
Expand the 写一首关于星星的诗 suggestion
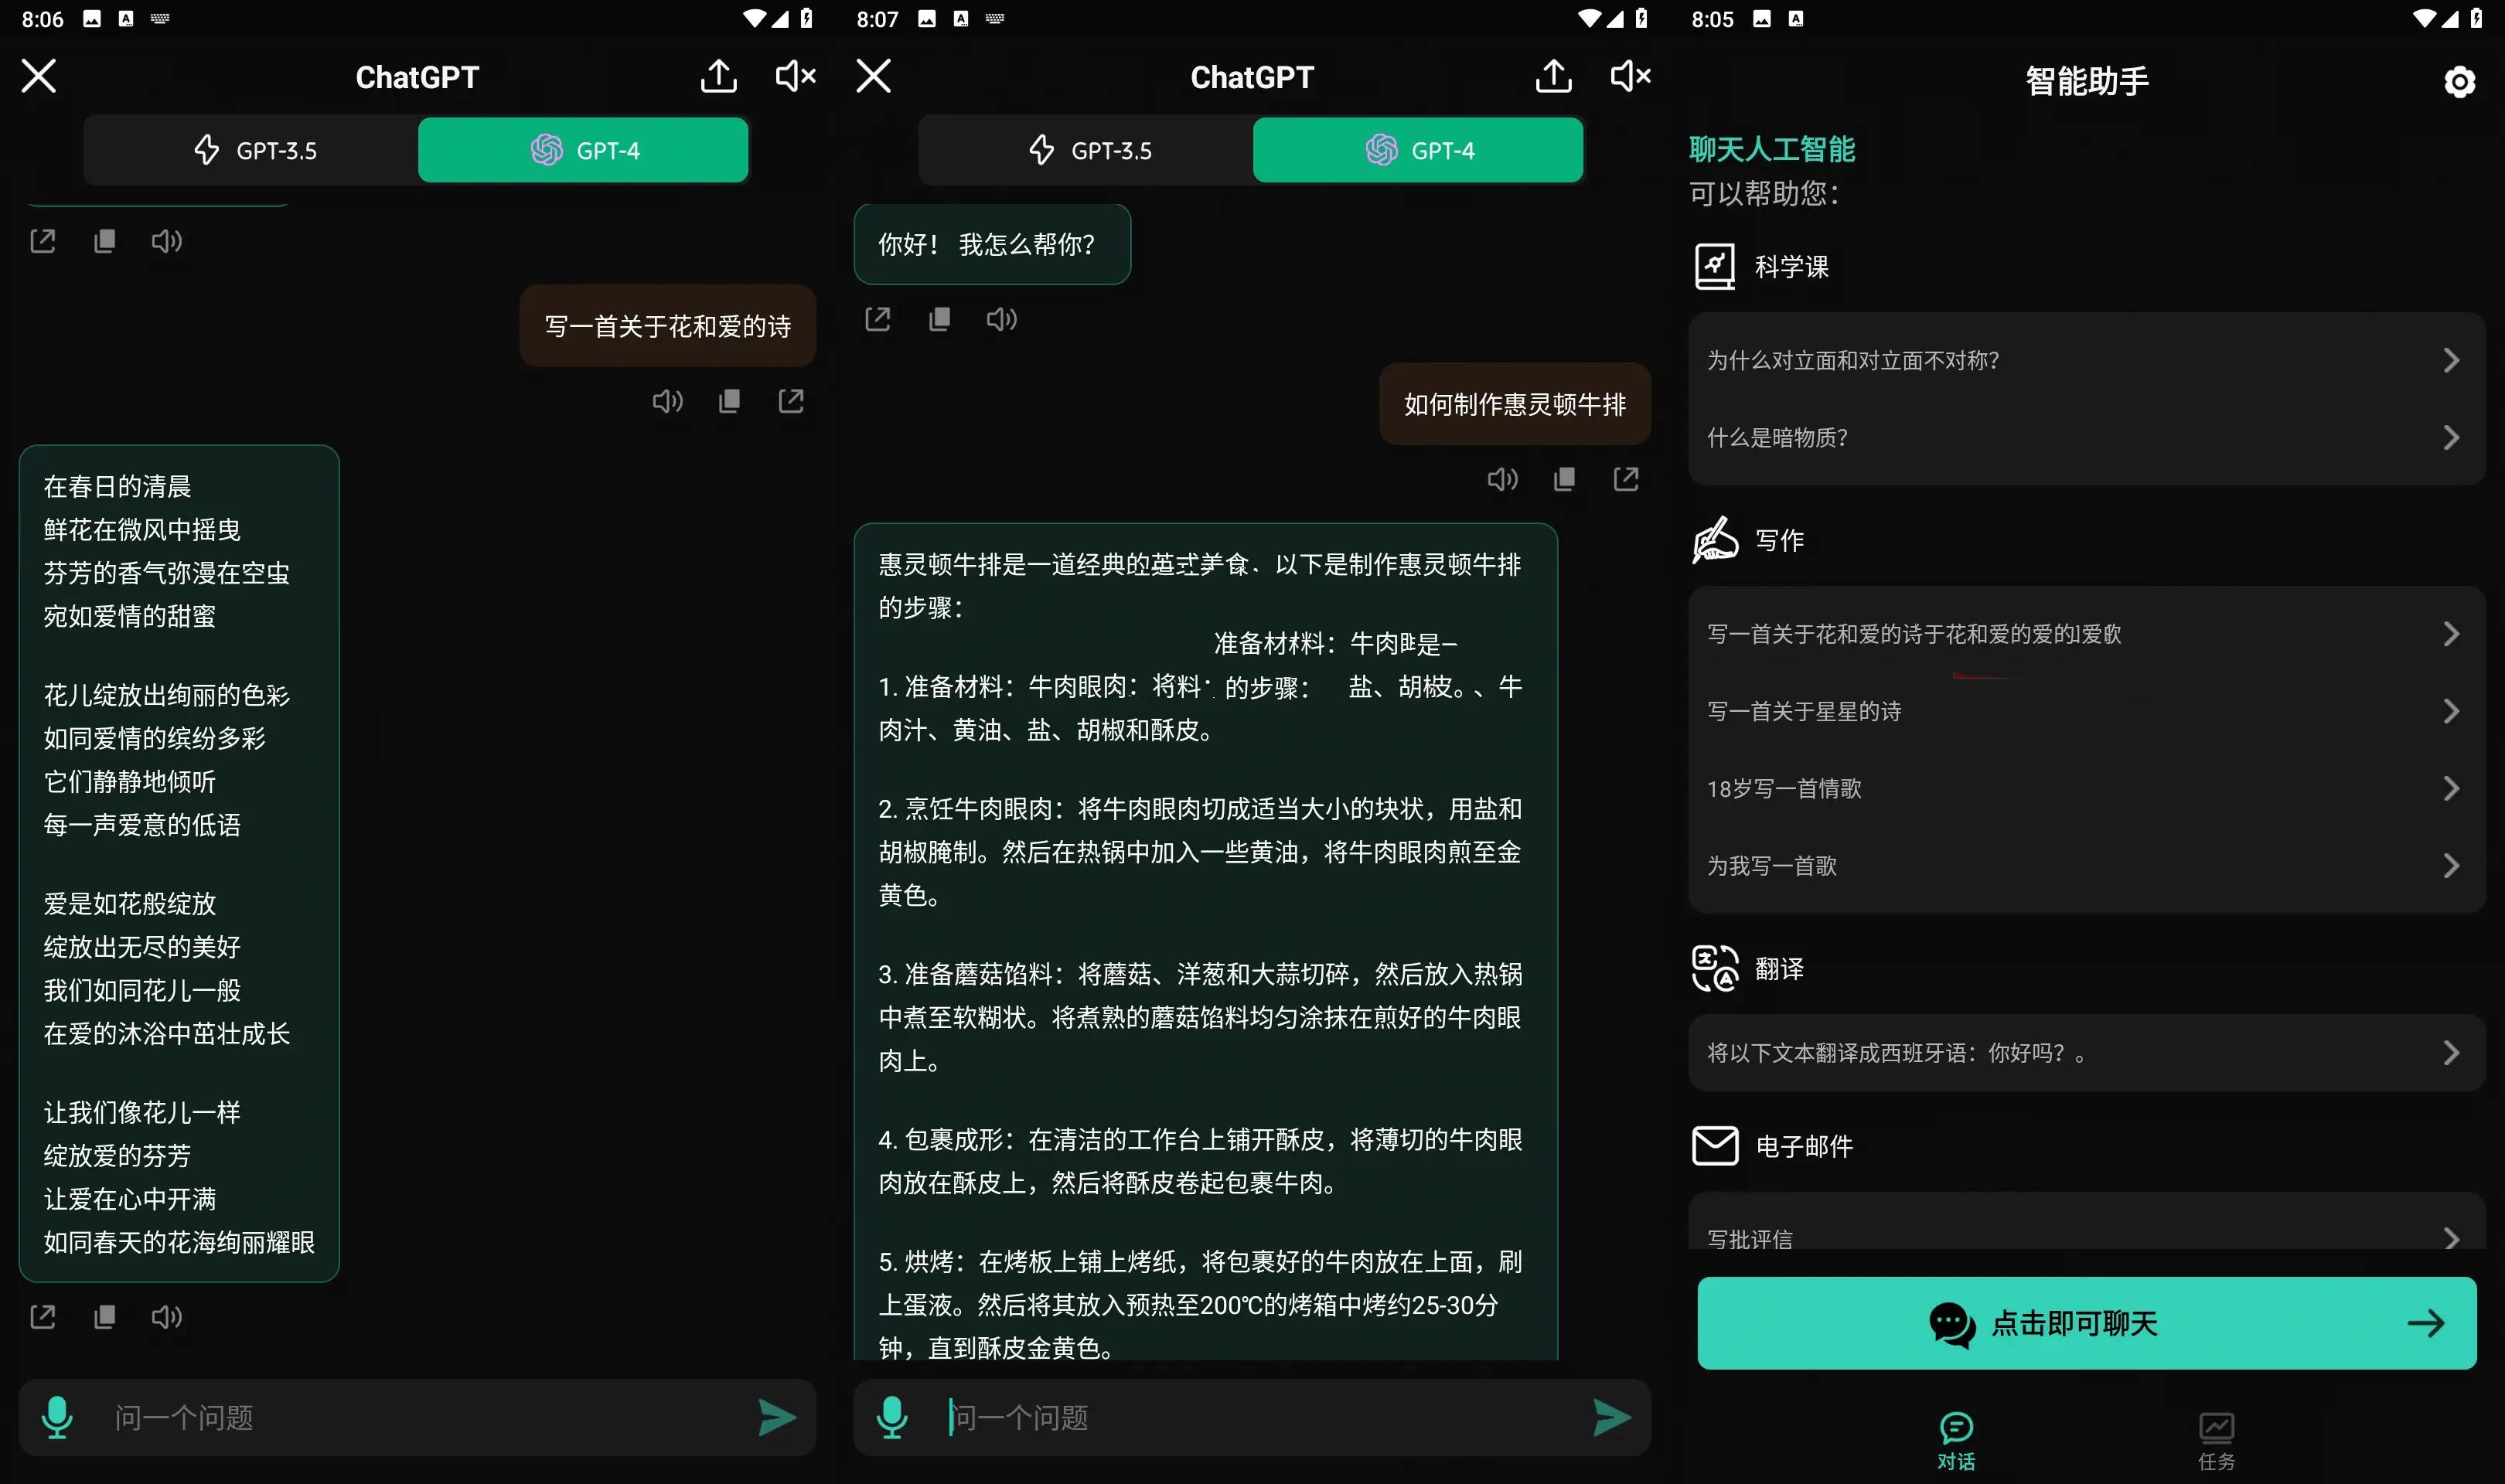2086,710
